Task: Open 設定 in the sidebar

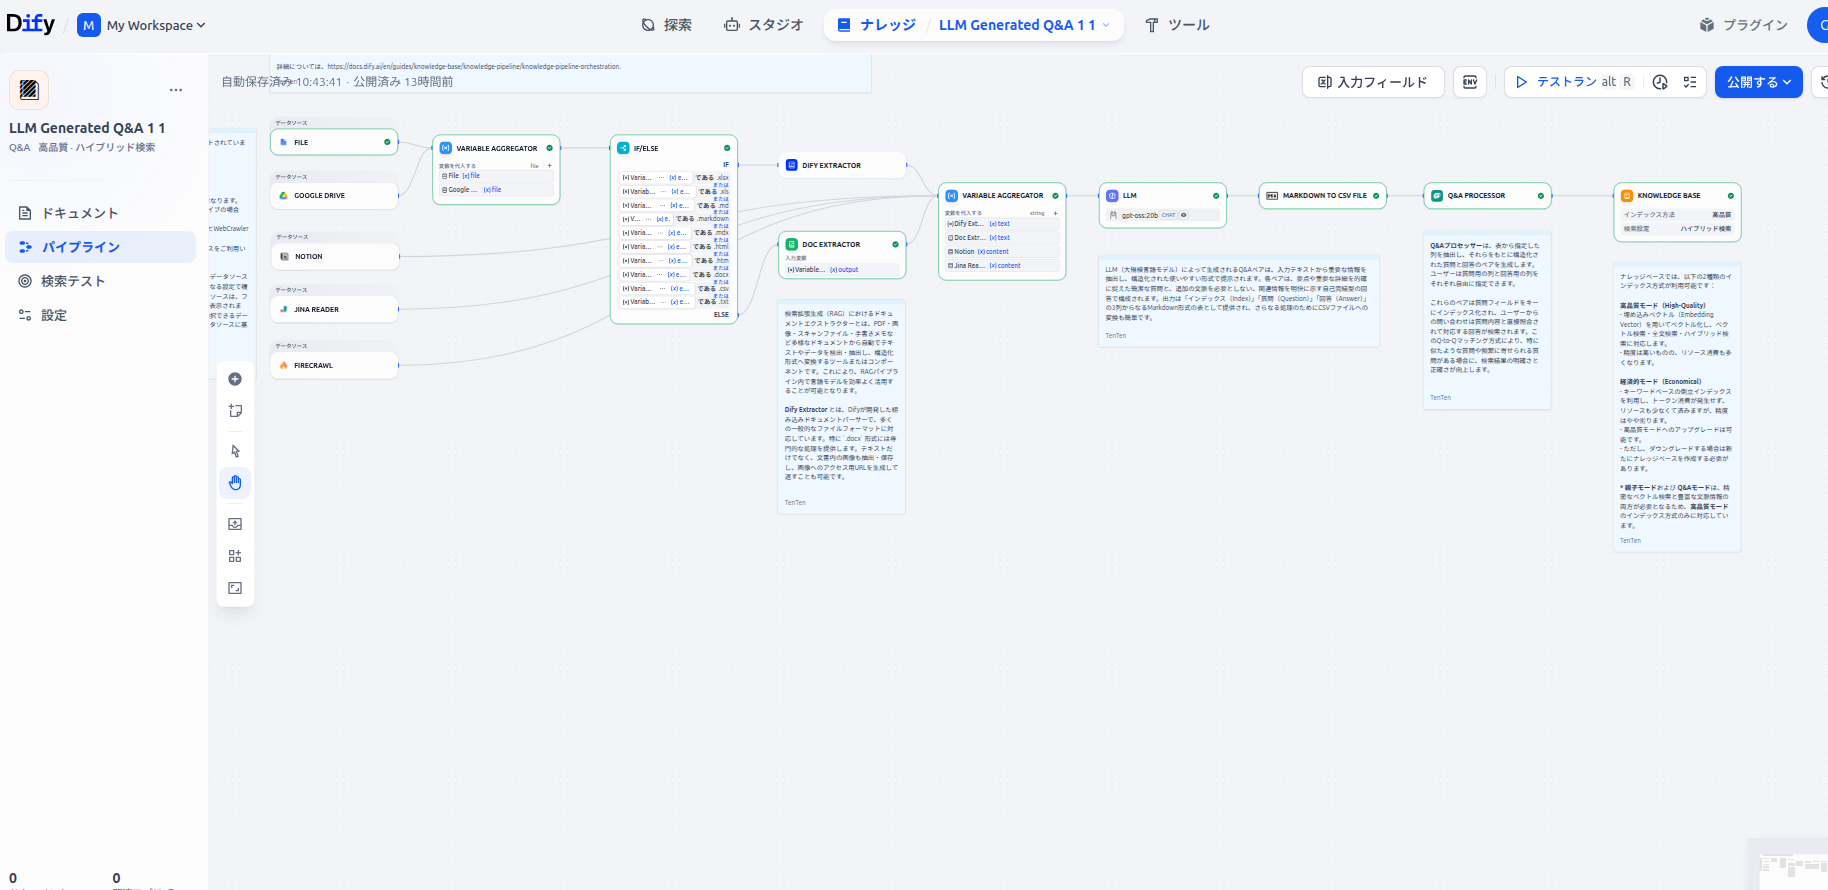Action: click(x=101, y=315)
